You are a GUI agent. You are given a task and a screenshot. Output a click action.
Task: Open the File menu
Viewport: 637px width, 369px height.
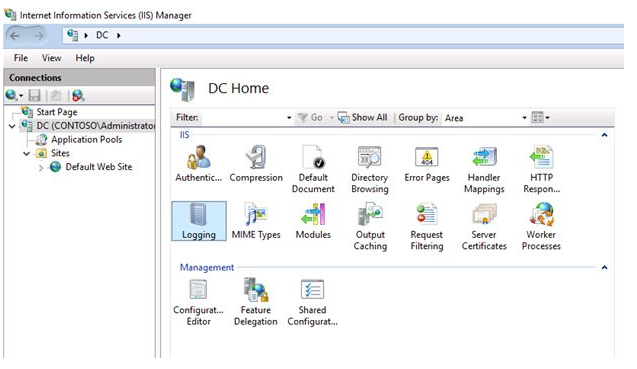(21, 58)
